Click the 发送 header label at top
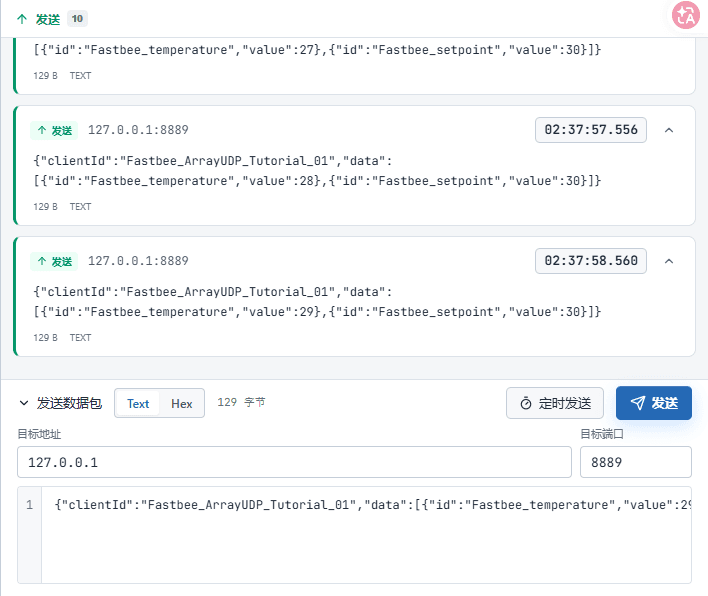708x596 pixels. click(48, 19)
